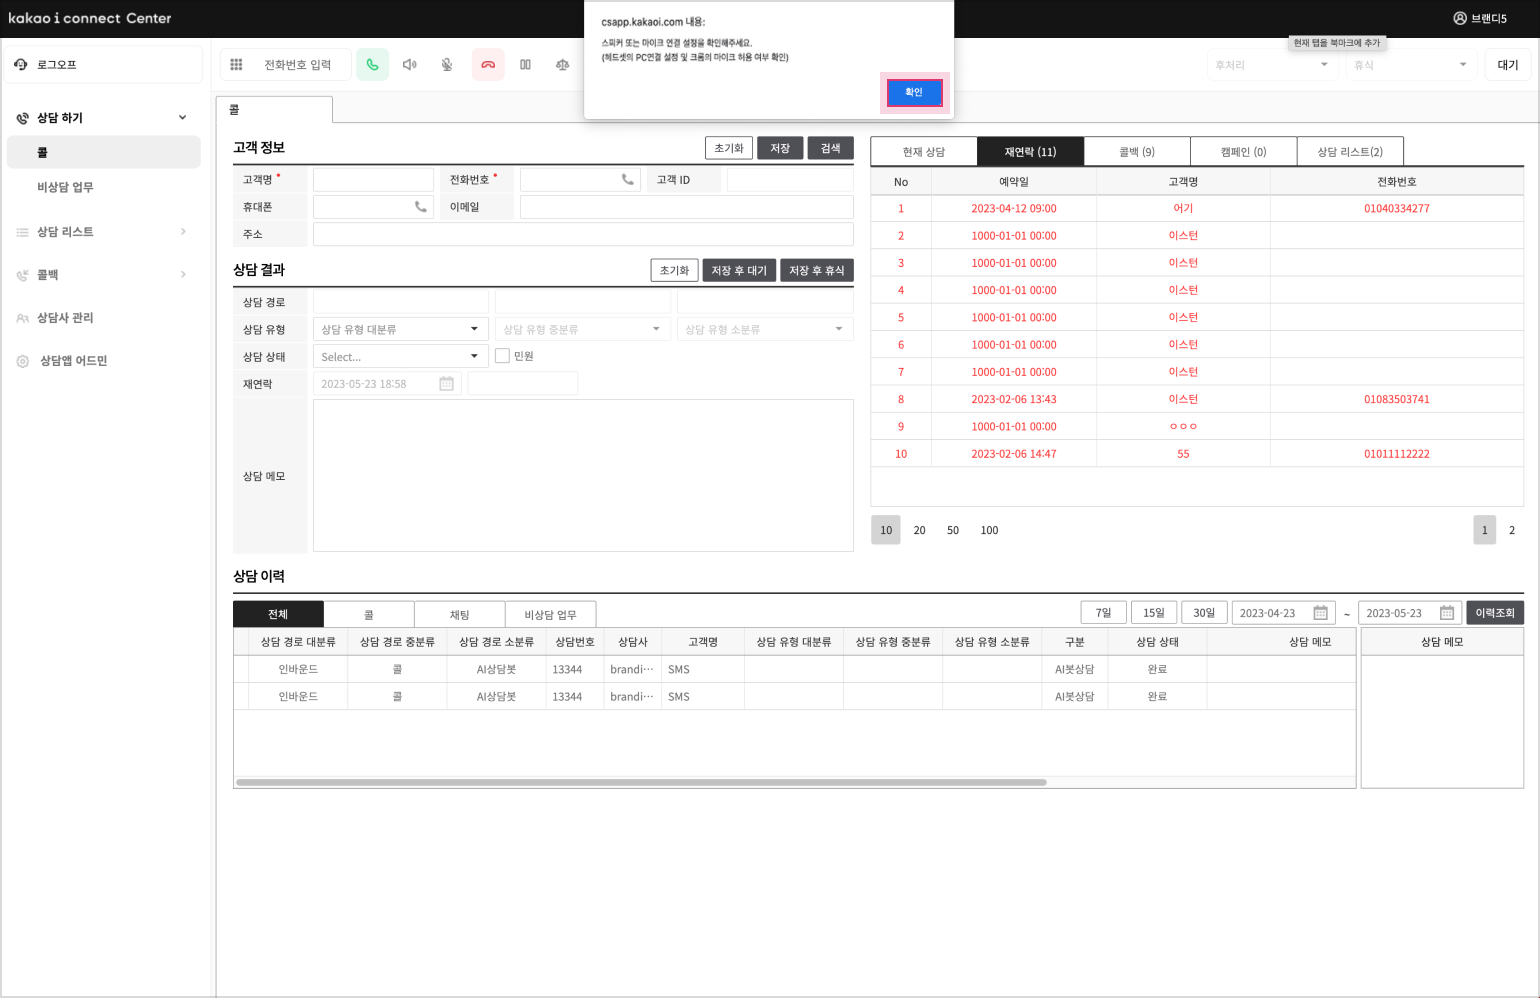Click the 상담 메모 text area
This screenshot has height=999, width=1540.
(582, 475)
